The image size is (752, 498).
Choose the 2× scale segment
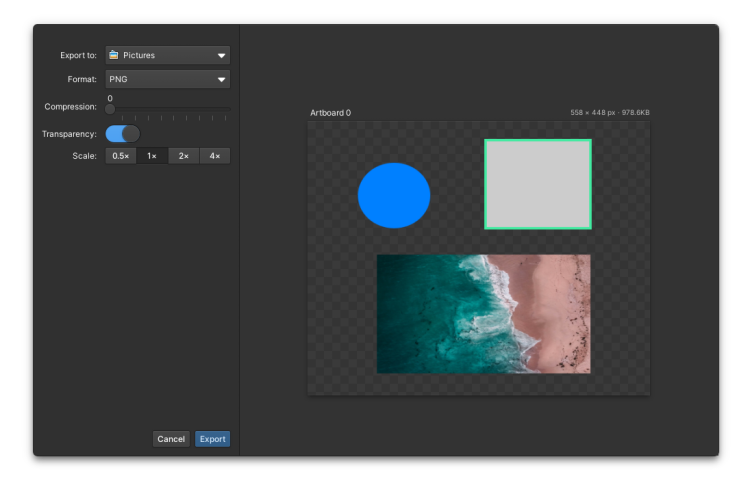[x=183, y=156]
